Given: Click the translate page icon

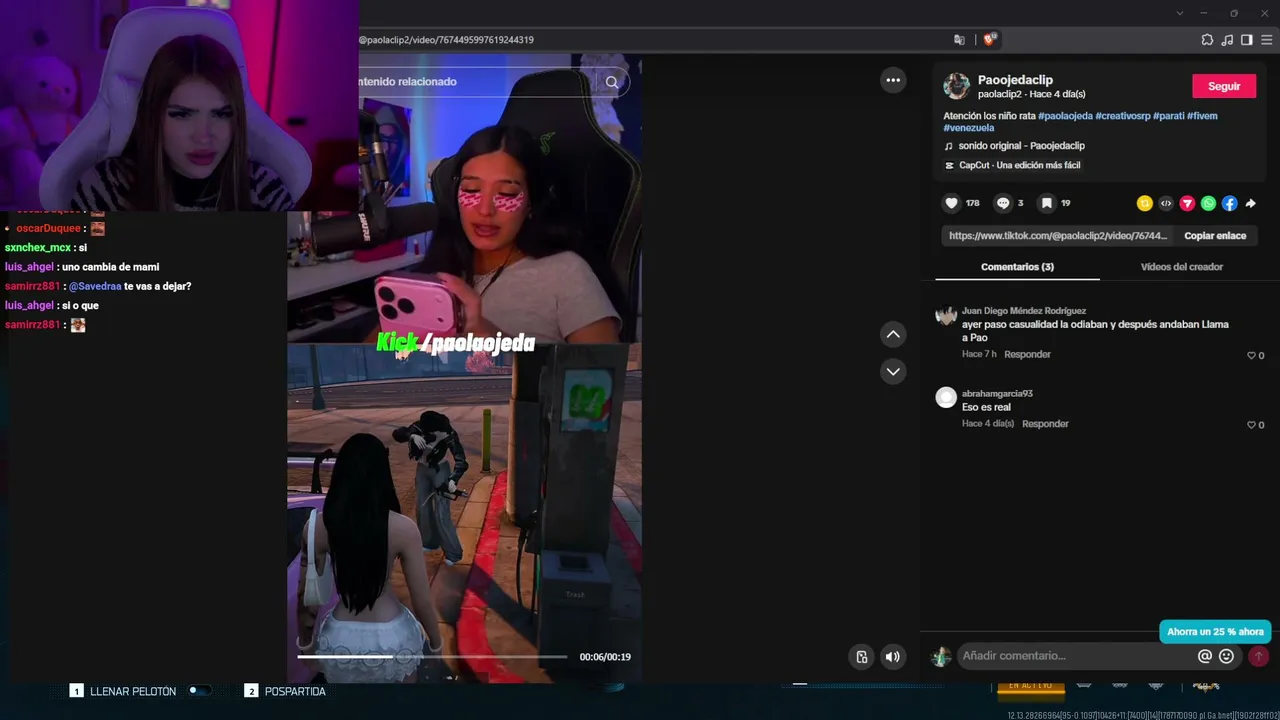Looking at the screenshot, I should click(x=959, y=40).
